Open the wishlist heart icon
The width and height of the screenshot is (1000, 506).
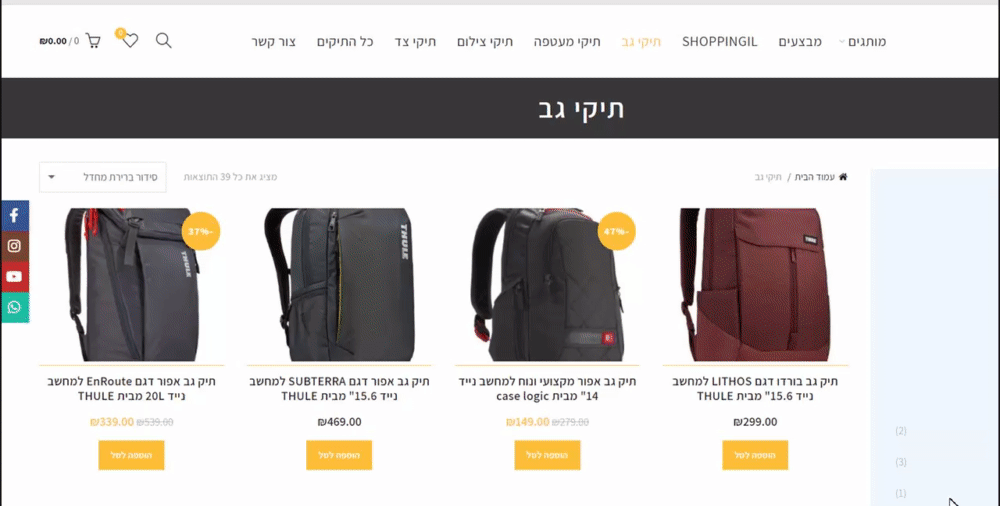click(130, 41)
